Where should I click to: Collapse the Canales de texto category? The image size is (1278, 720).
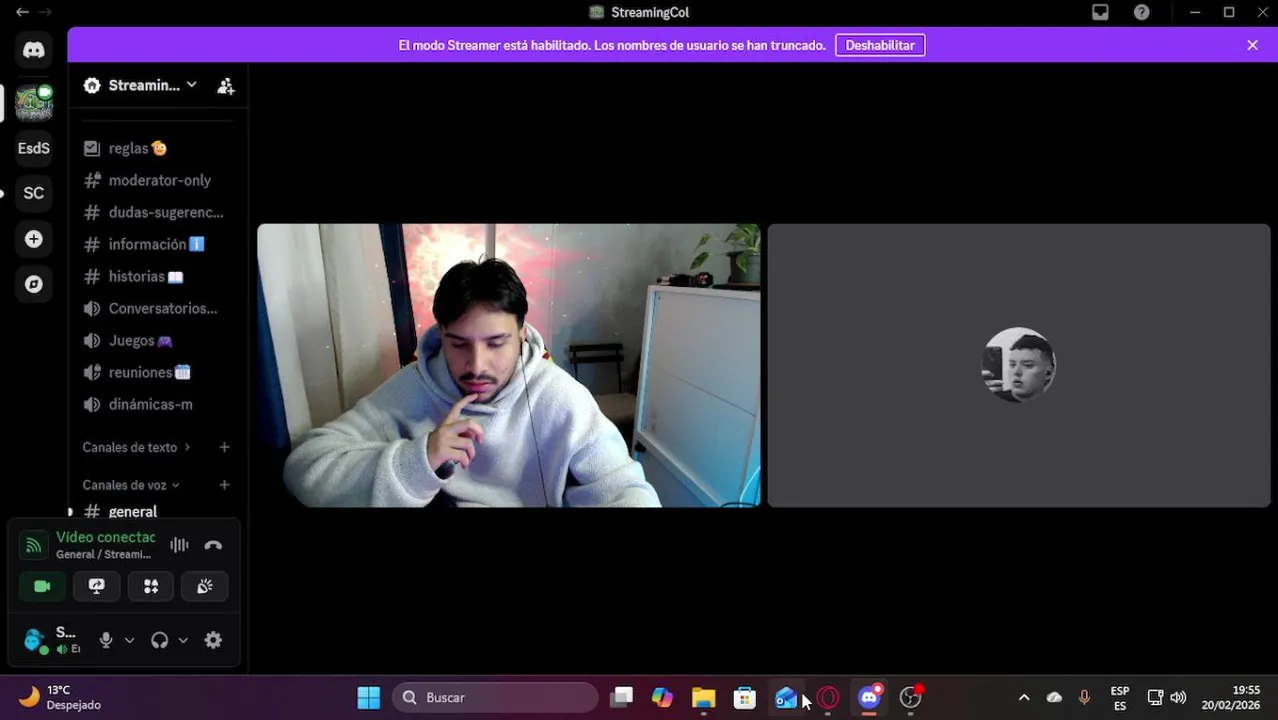click(136, 447)
